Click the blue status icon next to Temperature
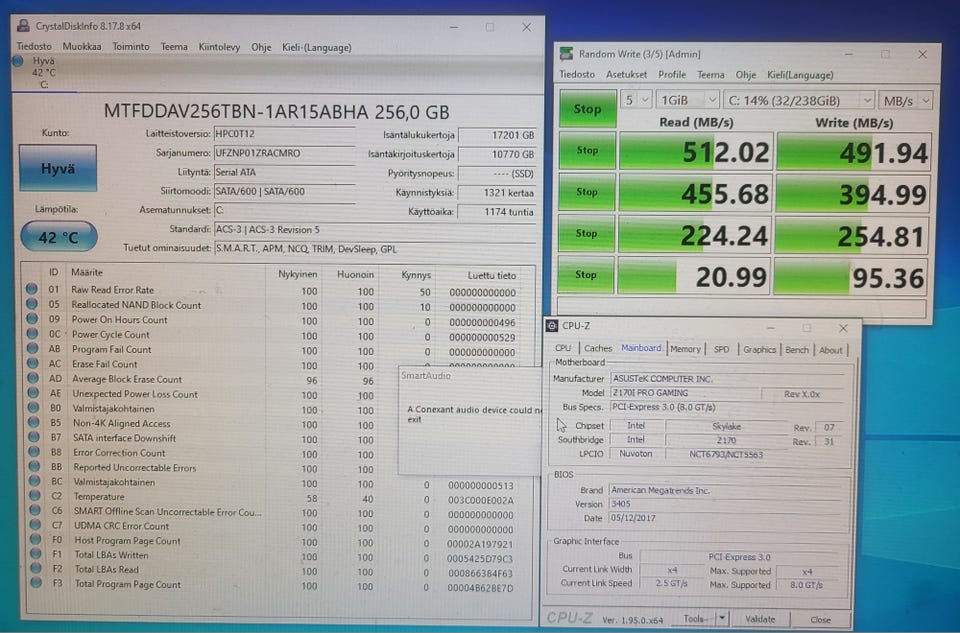 point(33,497)
